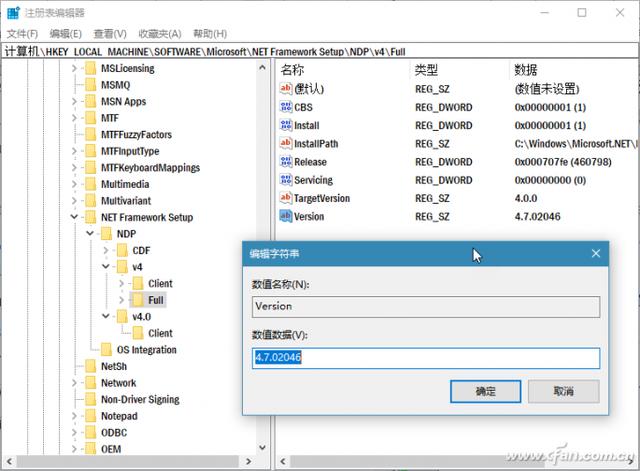Expand the Client key under v4
Screen dimensions: 640x471
point(121,284)
